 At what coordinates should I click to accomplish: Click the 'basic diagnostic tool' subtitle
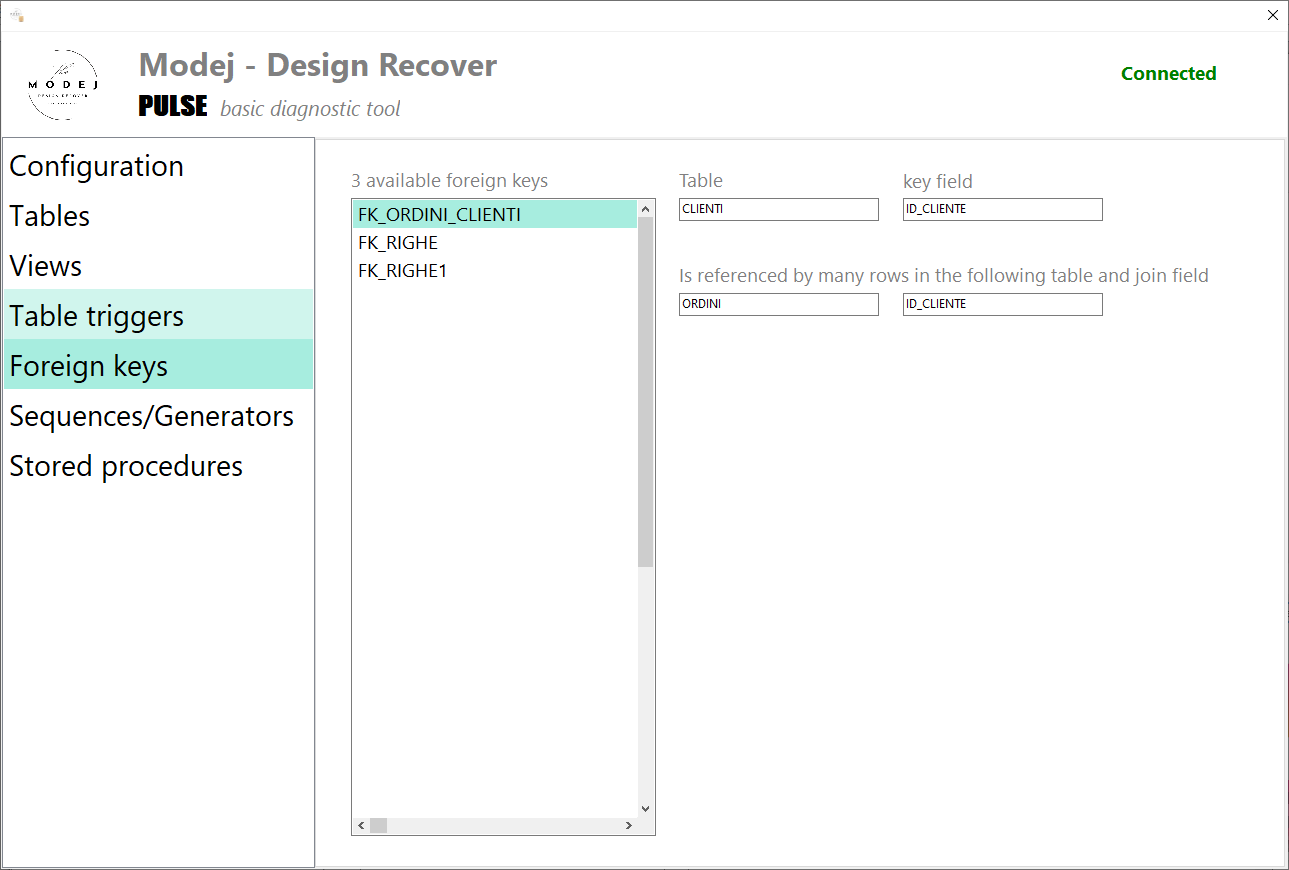click(310, 108)
